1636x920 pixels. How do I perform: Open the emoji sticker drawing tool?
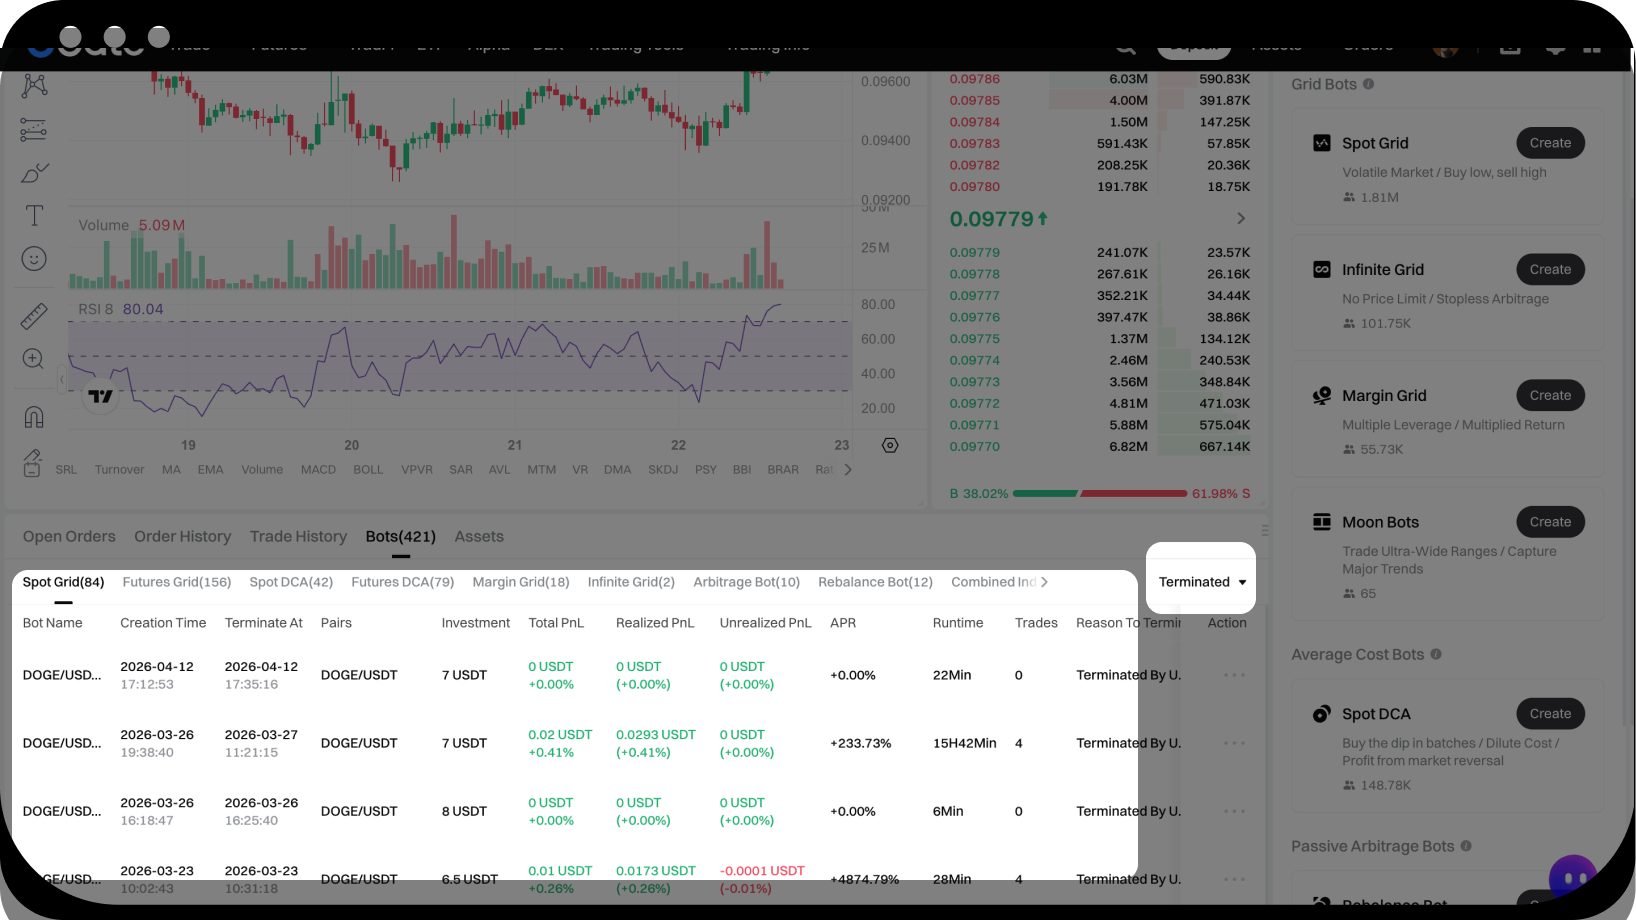[34, 259]
